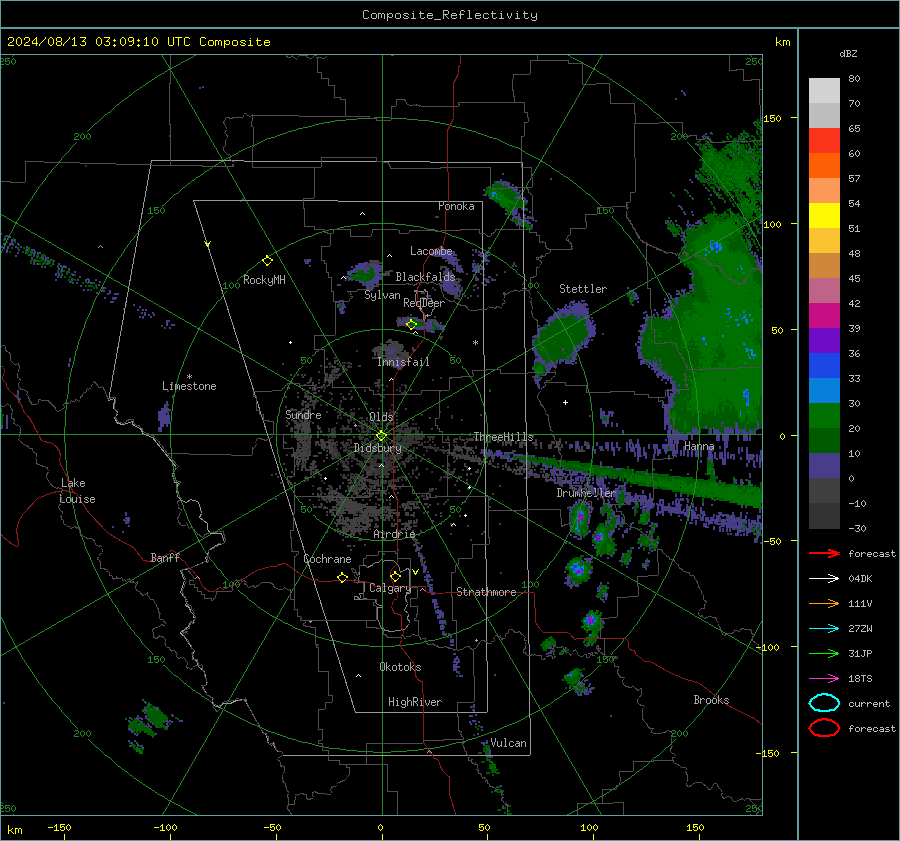Click the "current" legend label
Screen dimensions: 900x841
(x=869, y=703)
